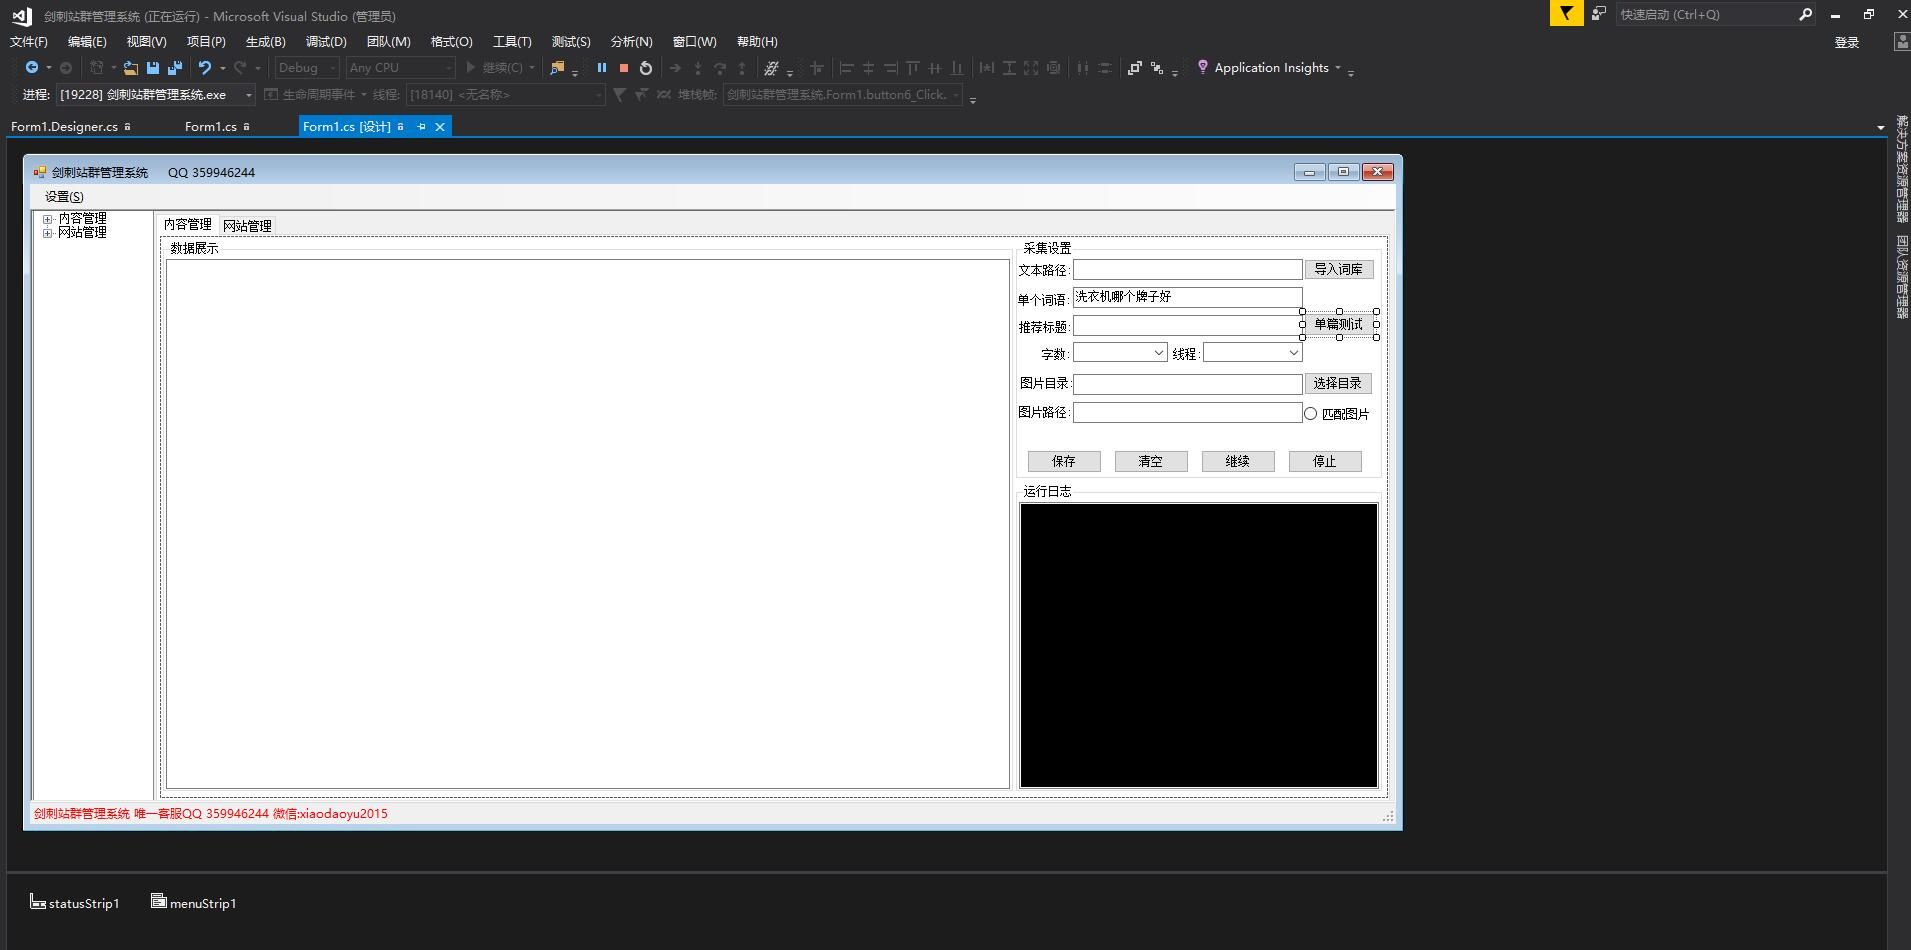The height and width of the screenshot is (950, 1911).
Task: Expand the 内容管理 tree node
Action: click(47, 219)
